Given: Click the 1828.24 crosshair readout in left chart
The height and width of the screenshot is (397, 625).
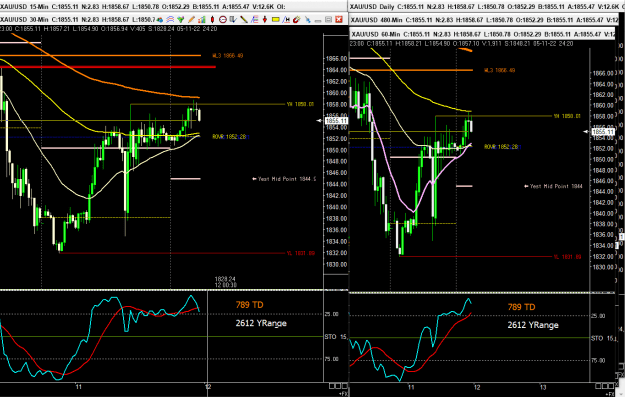Looking at the screenshot, I should [225, 279].
